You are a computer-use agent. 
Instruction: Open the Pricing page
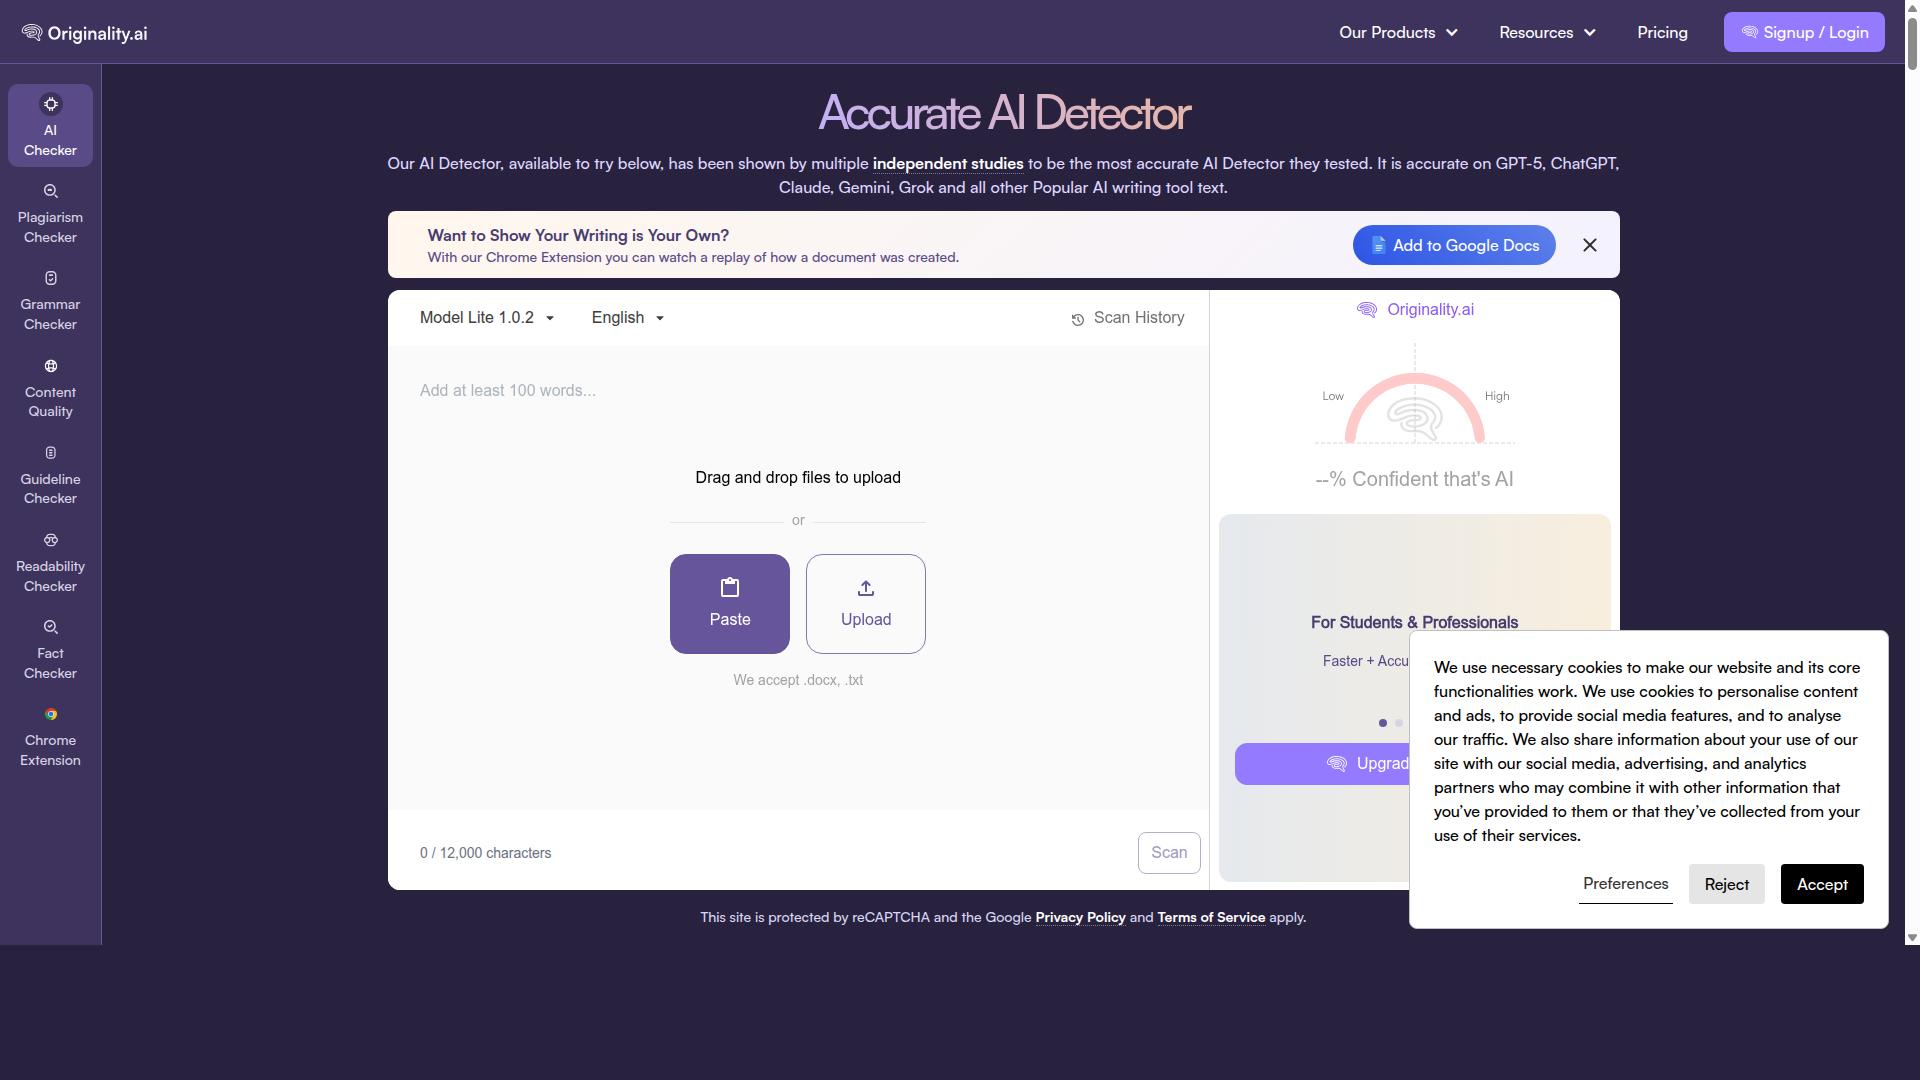click(x=1662, y=33)
